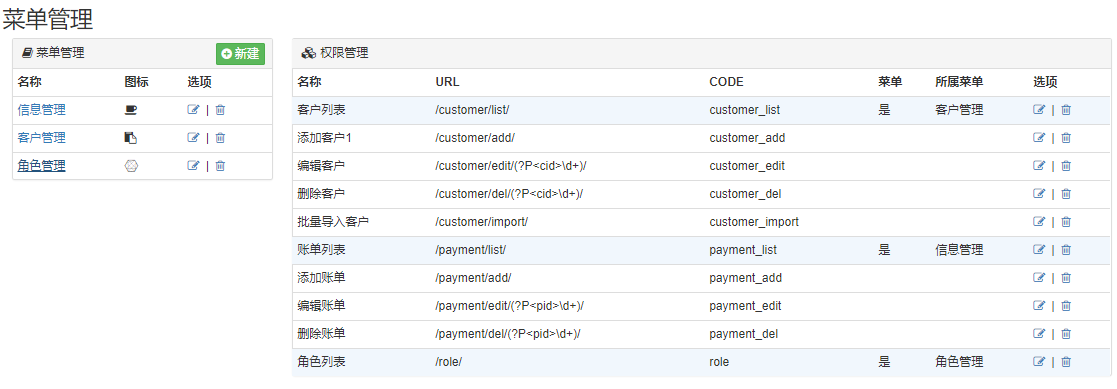Edit the 添加账单 permission
Viewport: 1117px width, 389px height.
coord(1039,277)
